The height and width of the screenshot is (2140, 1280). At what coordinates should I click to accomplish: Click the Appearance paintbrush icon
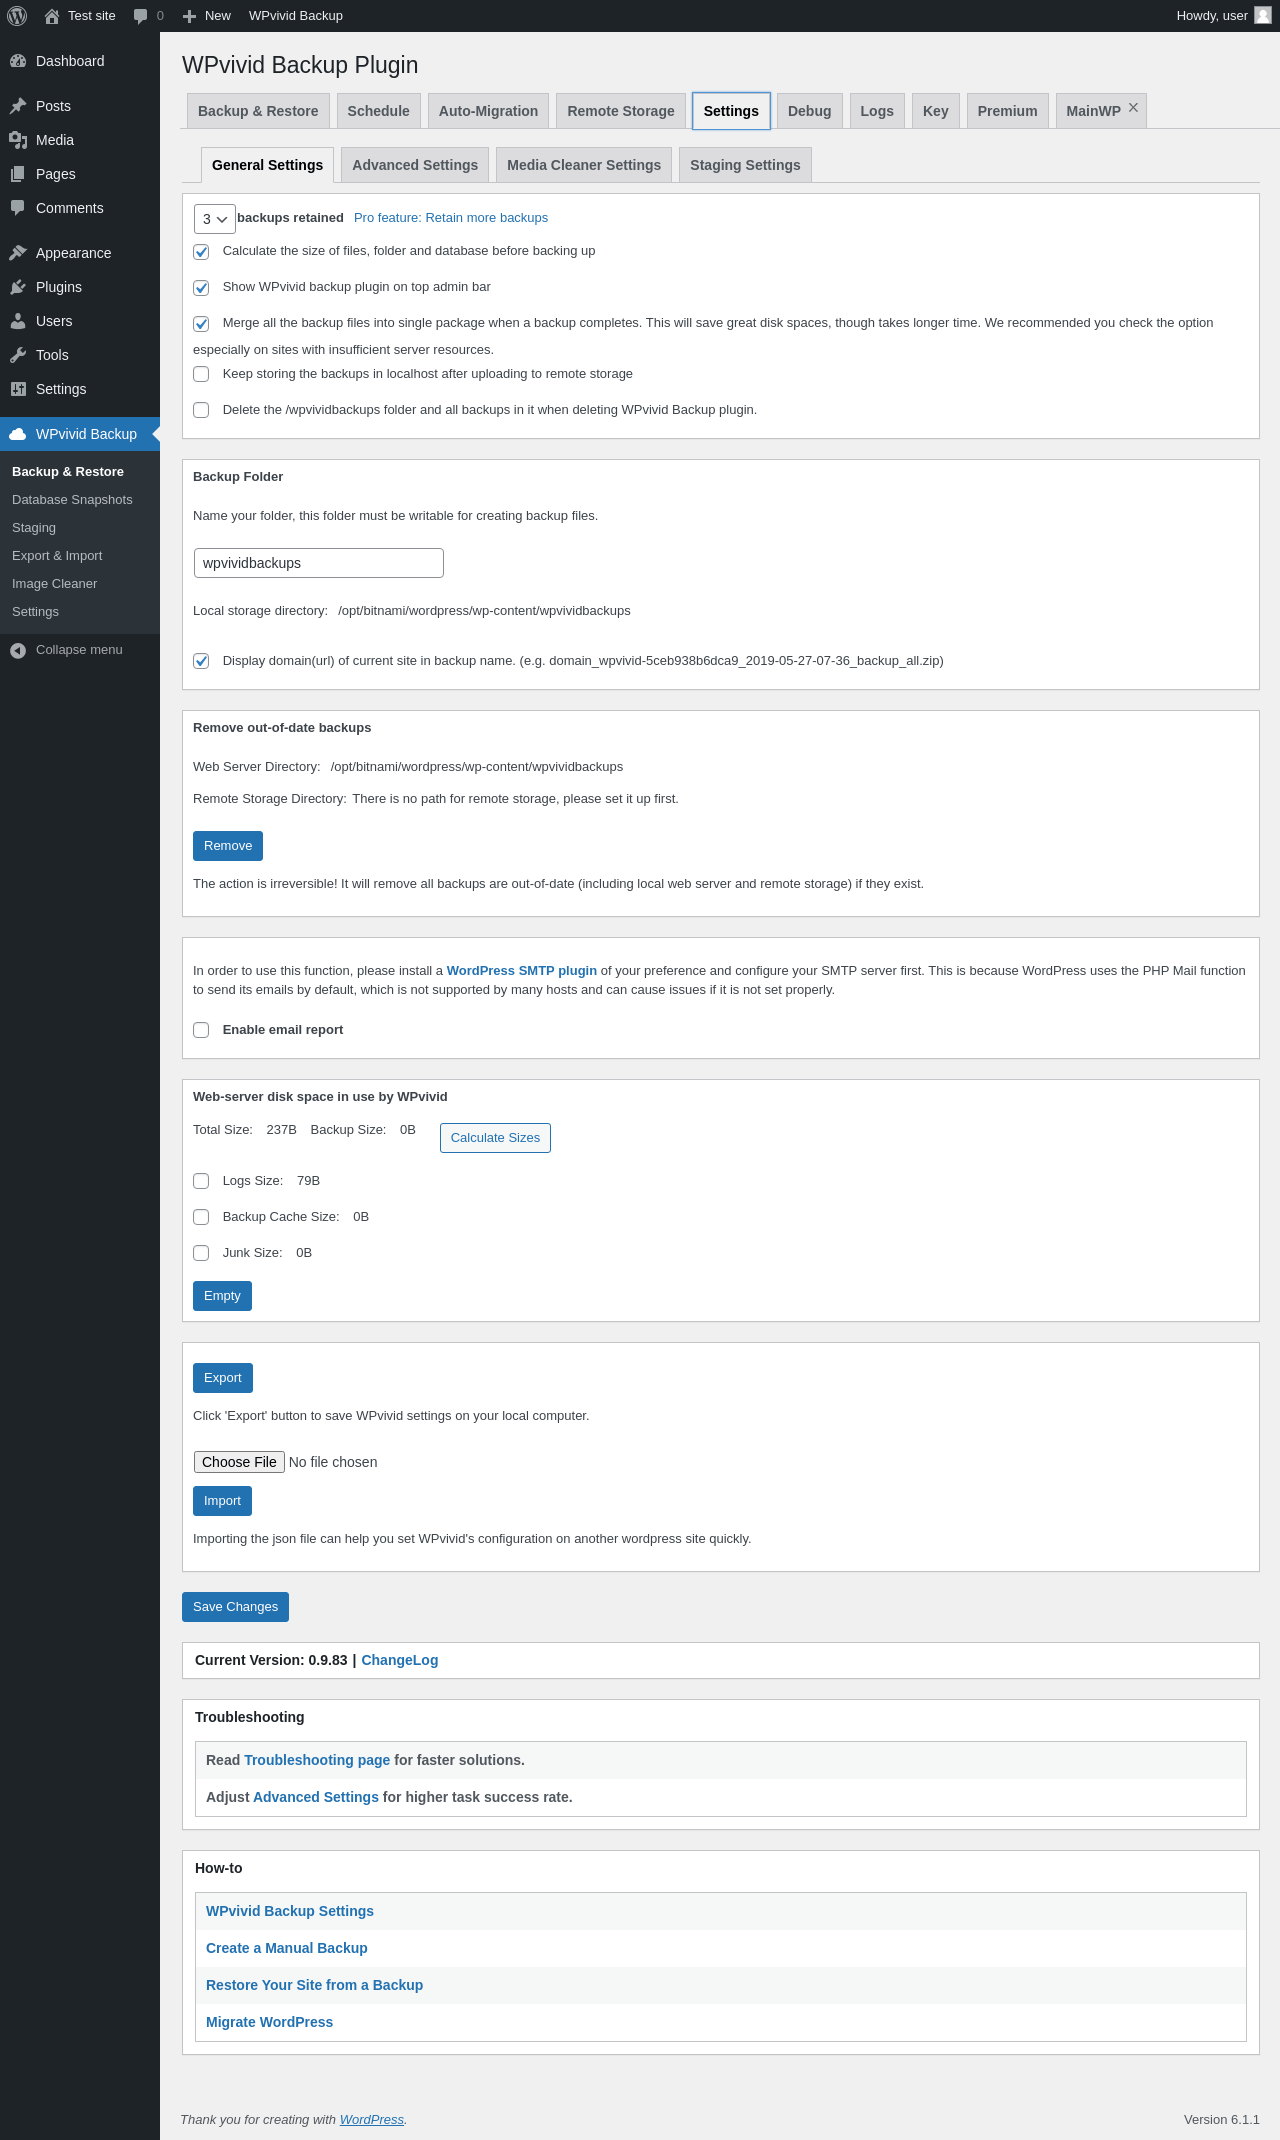pos(18,253)
